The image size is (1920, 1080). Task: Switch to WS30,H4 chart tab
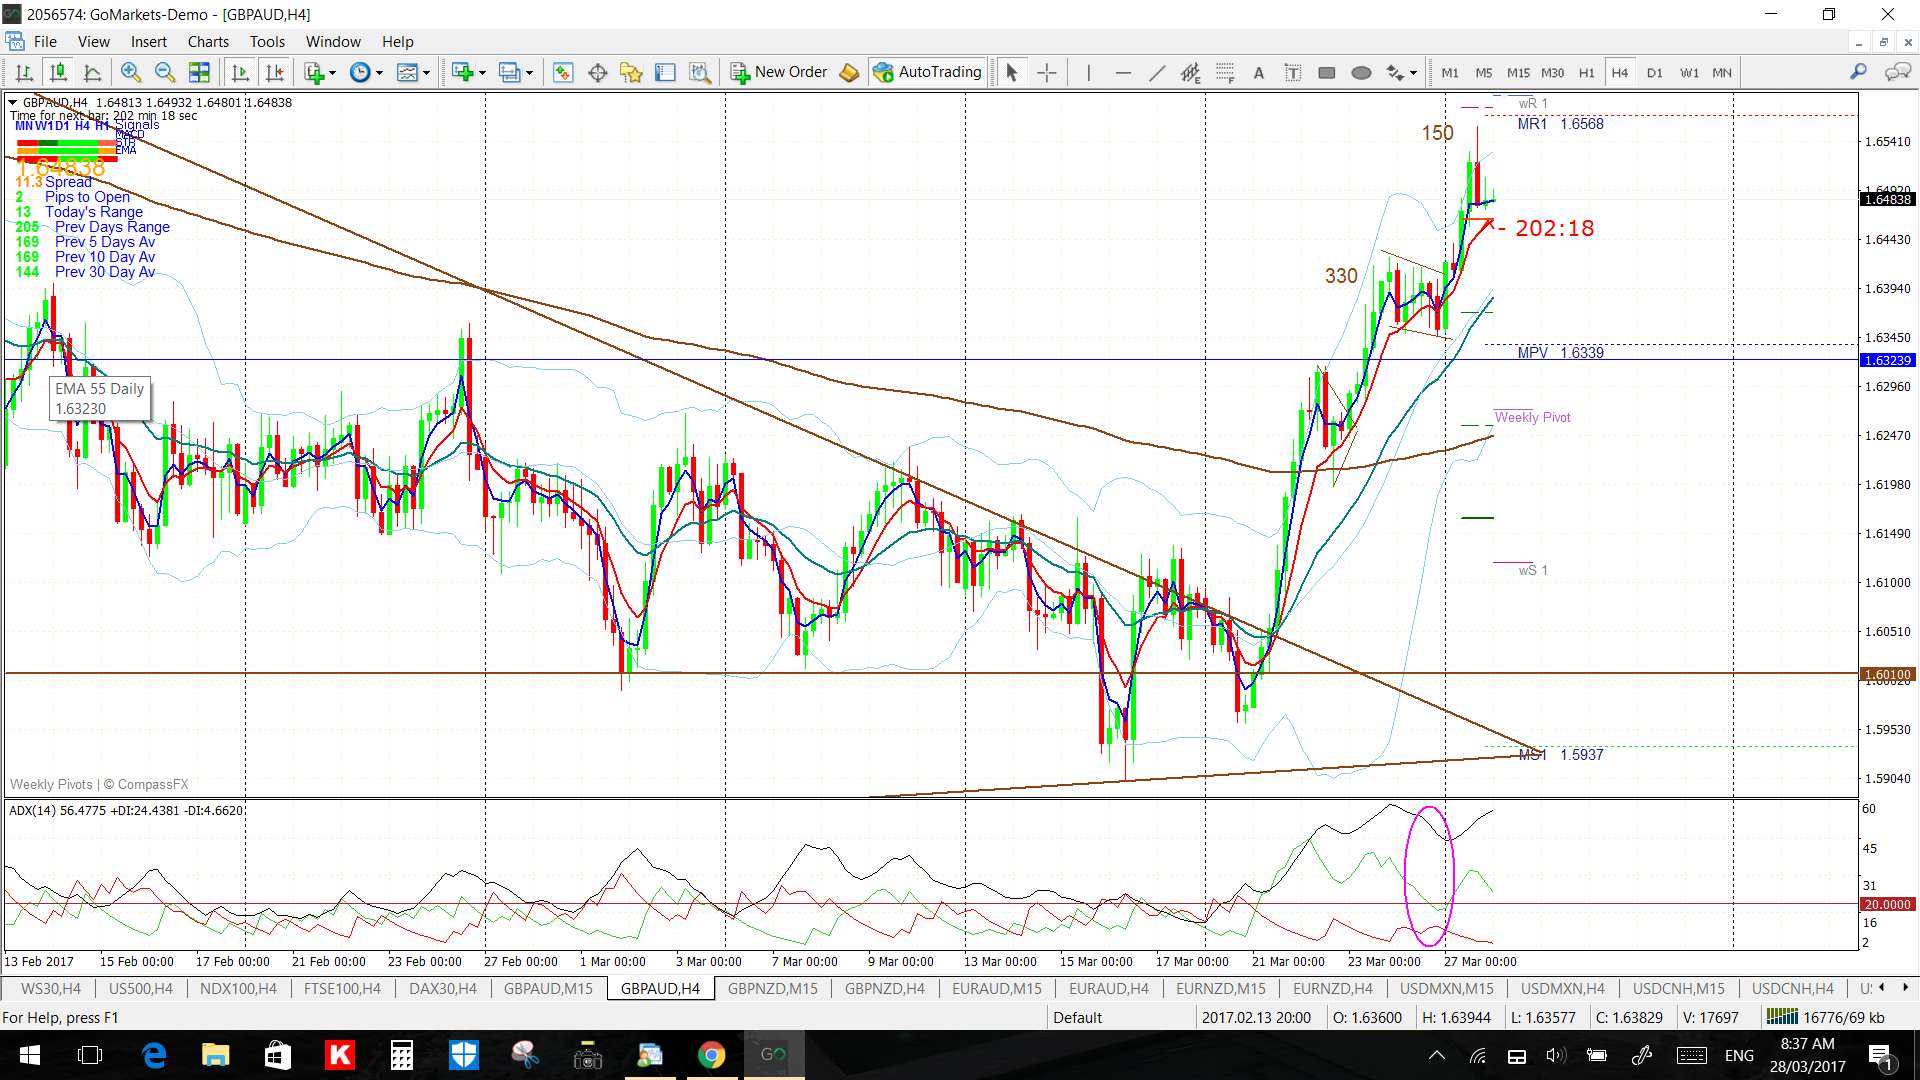coord(51,988)
